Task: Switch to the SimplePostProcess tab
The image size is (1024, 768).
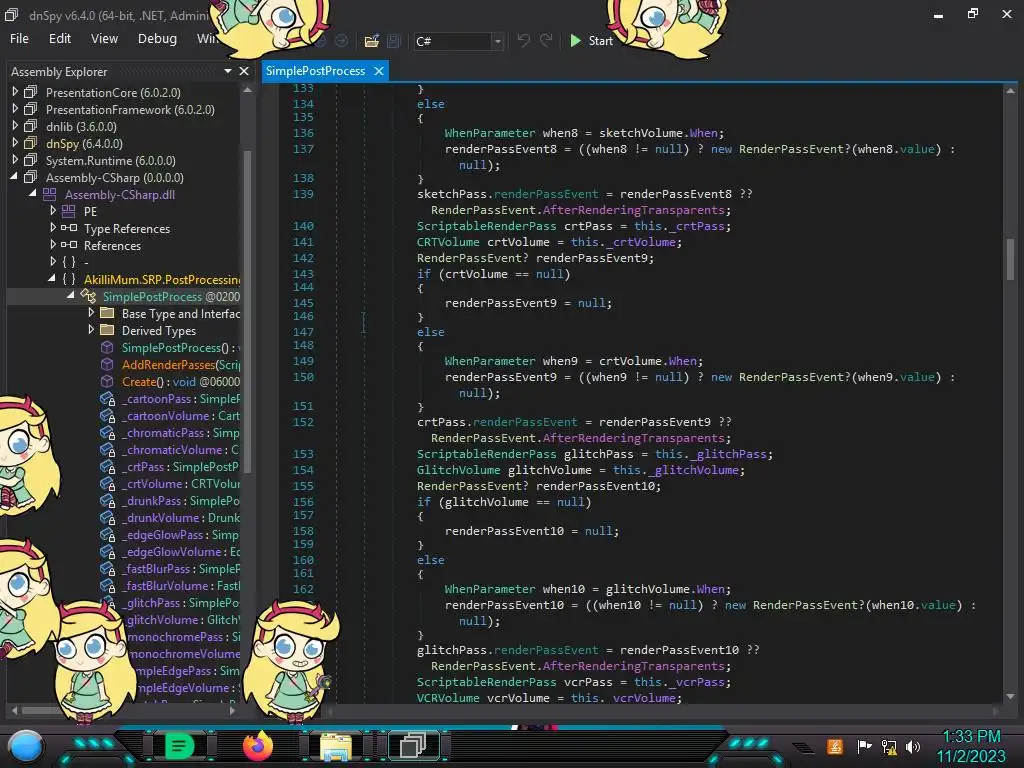Action: tap(315, 71)
